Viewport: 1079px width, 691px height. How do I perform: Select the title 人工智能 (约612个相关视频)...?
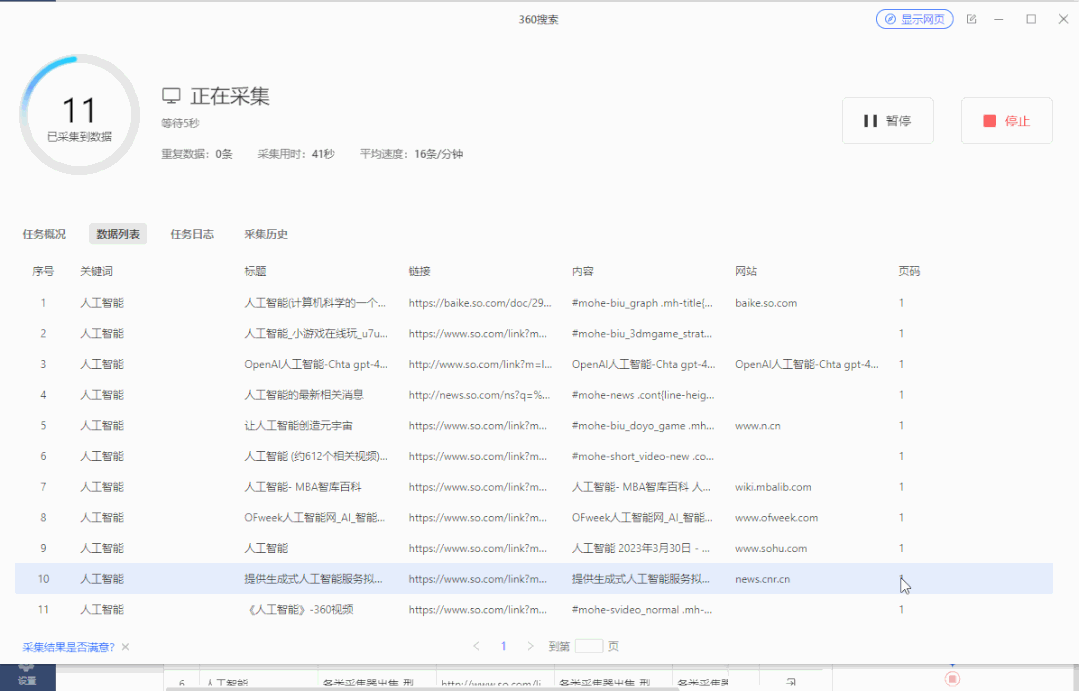(x=316, y=456)
